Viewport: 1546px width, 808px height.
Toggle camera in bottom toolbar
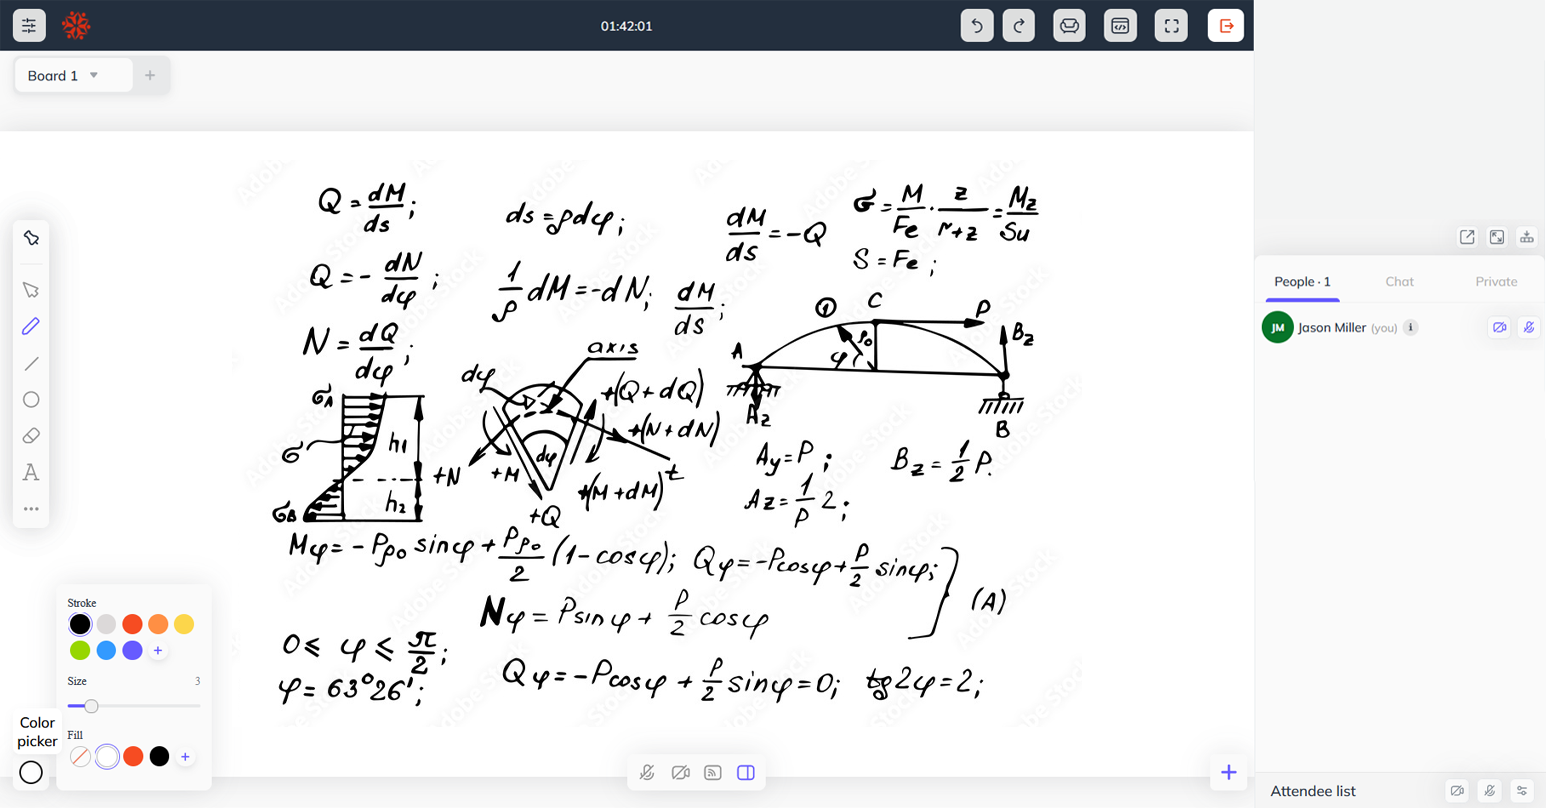point(680,773)
